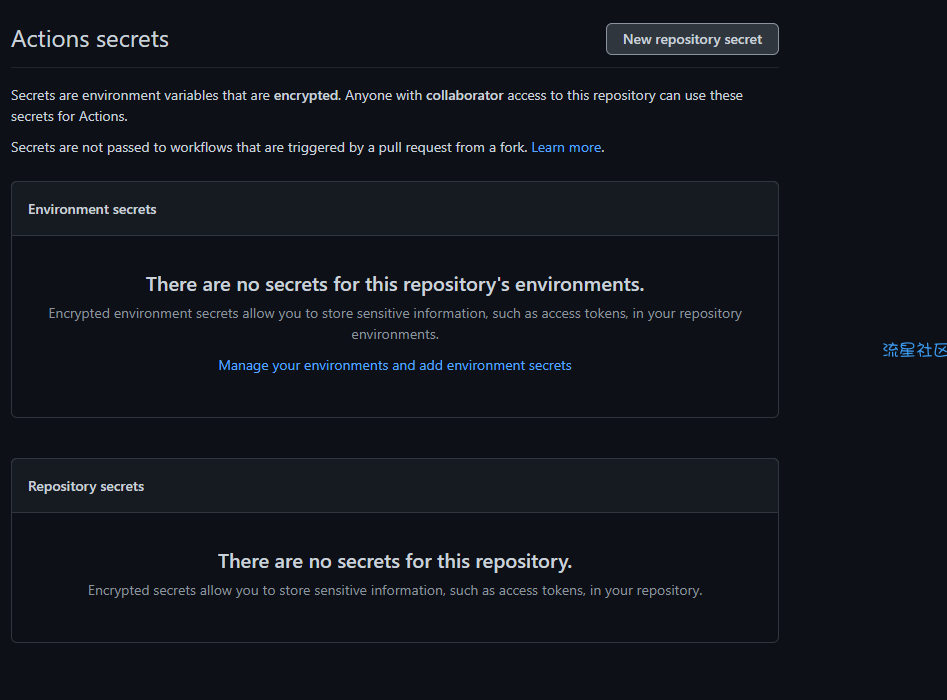
Task: Click the bold word collaborator
Action: click(464, 95)
